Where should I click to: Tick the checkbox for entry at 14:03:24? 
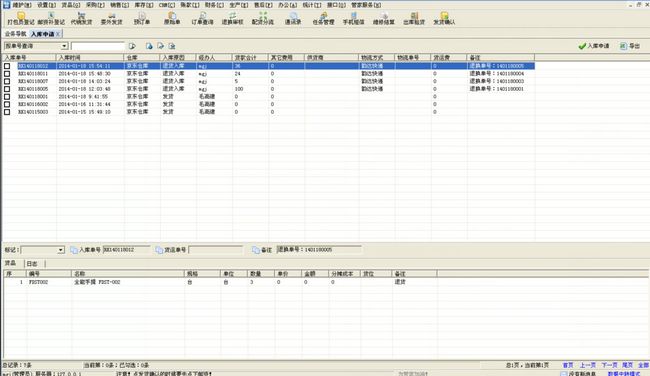coord(7,81)
